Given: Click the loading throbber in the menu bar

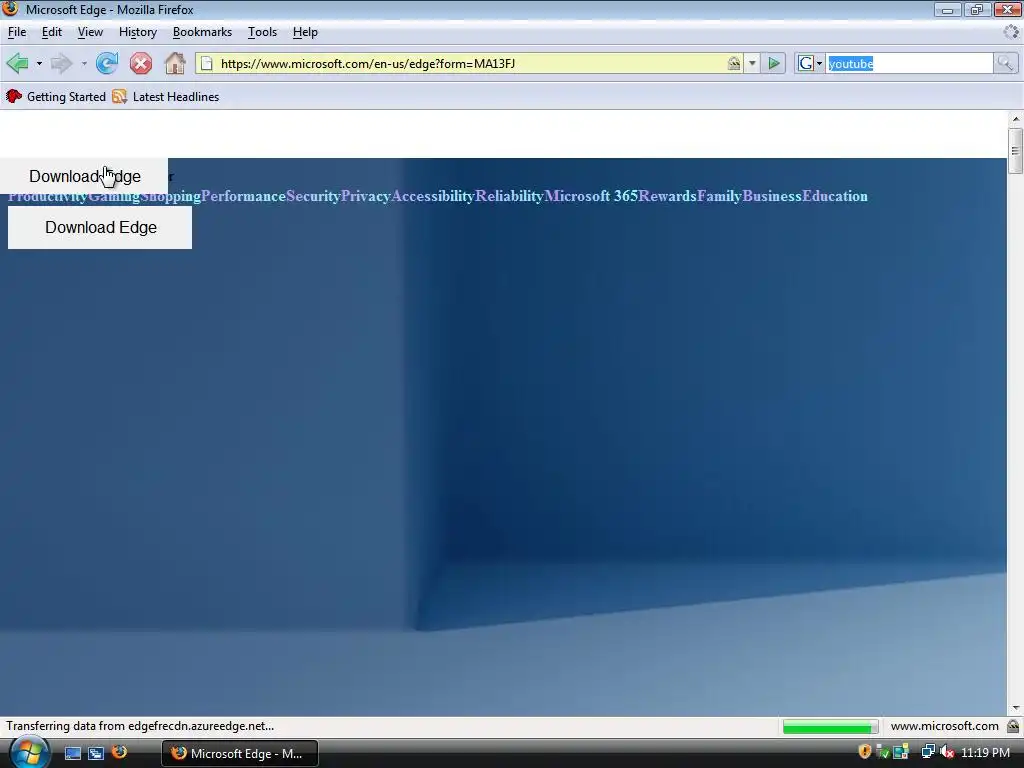Looking at the screenshot, I should point(1011,31).
